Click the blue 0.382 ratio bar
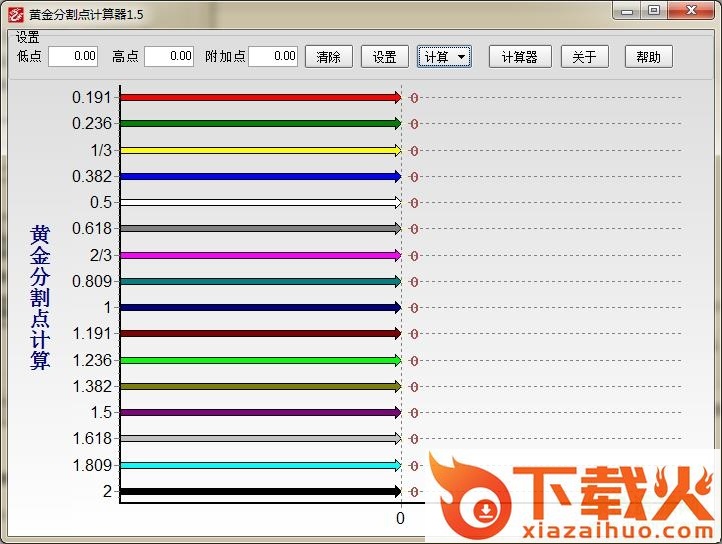Image resolution: width=722 pixels, height=544 pixels. [x=261, y=176]
